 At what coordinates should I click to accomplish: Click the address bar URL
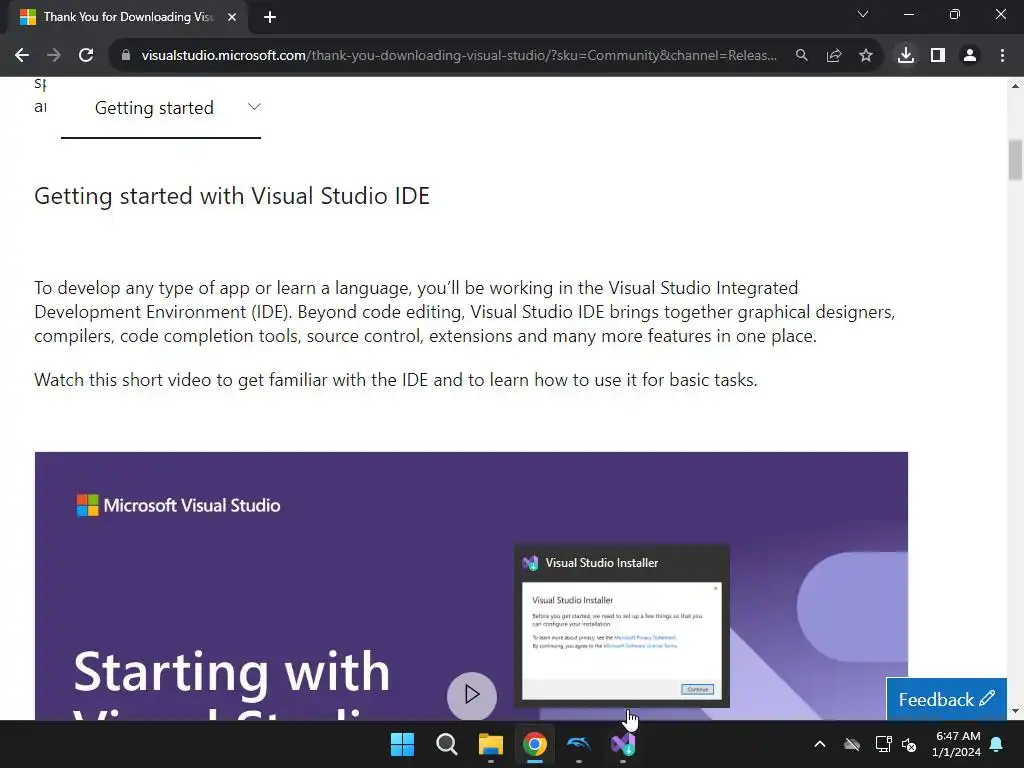(458, 56)
